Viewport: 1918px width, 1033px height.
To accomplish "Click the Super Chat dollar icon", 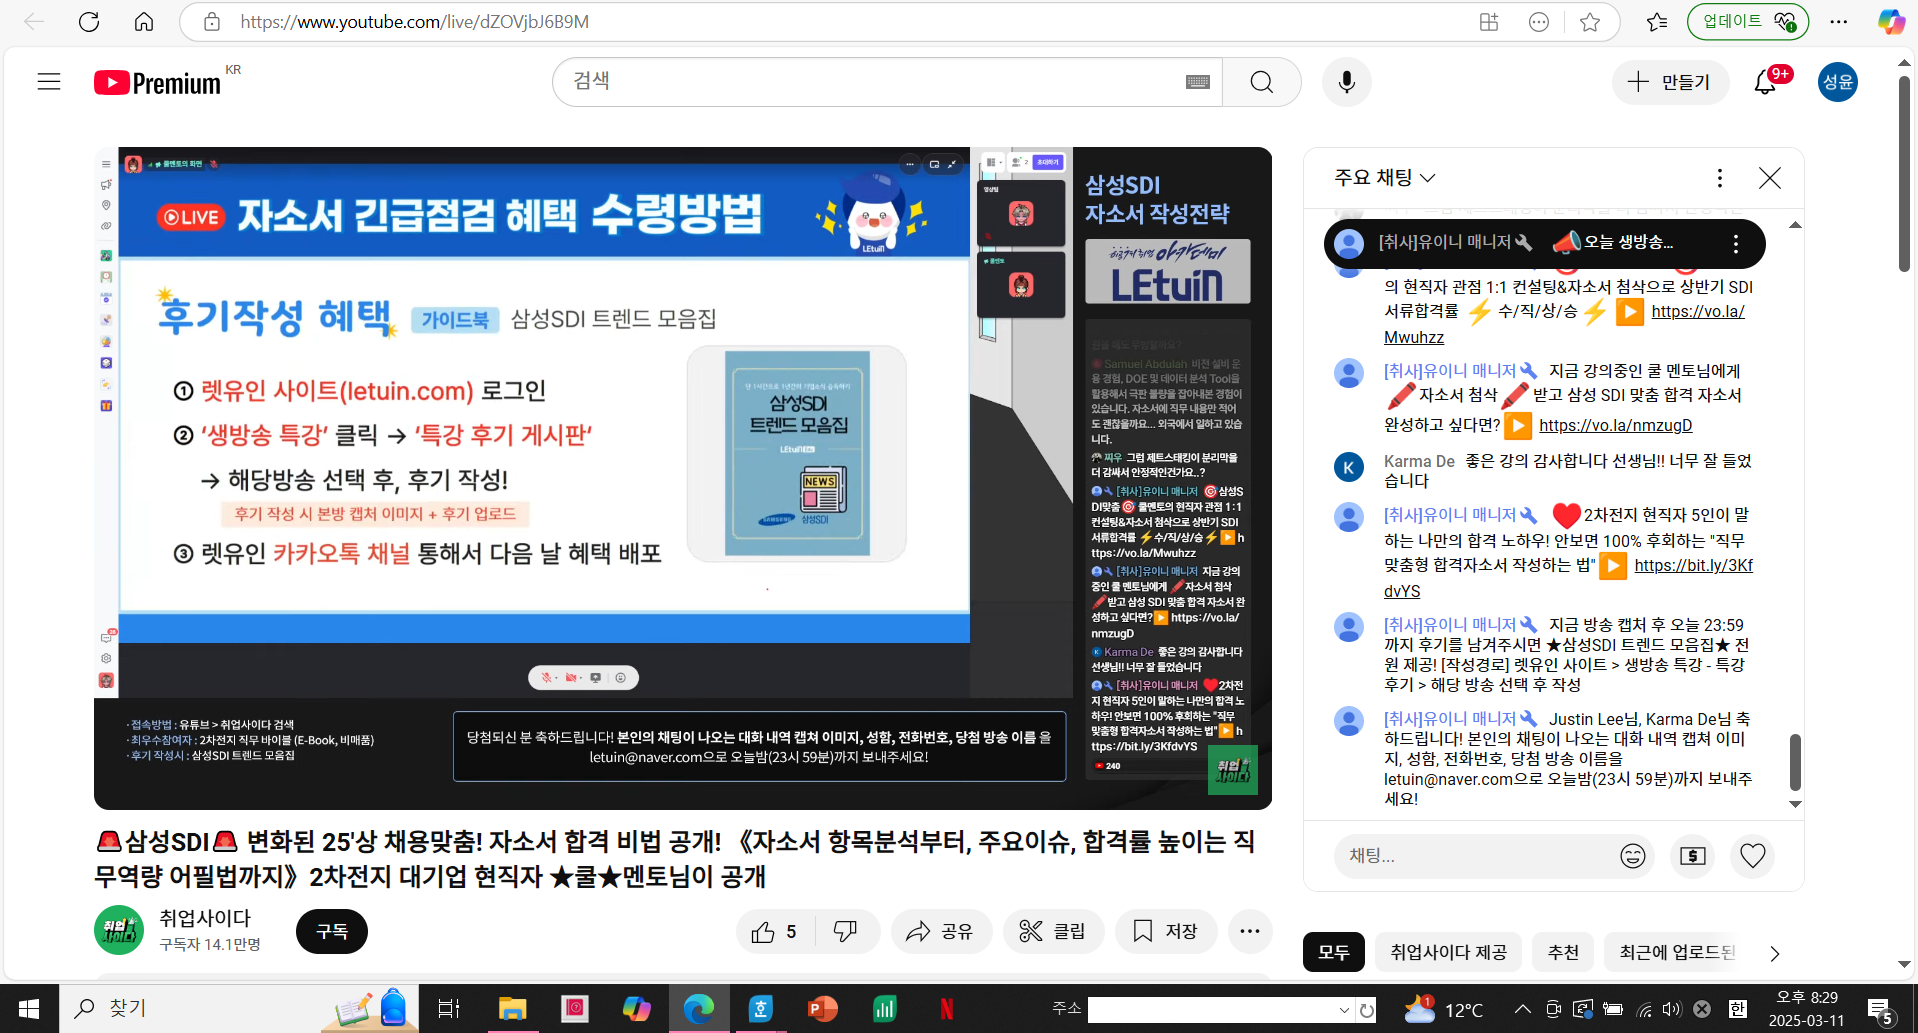I will (x=1692, y=856).
